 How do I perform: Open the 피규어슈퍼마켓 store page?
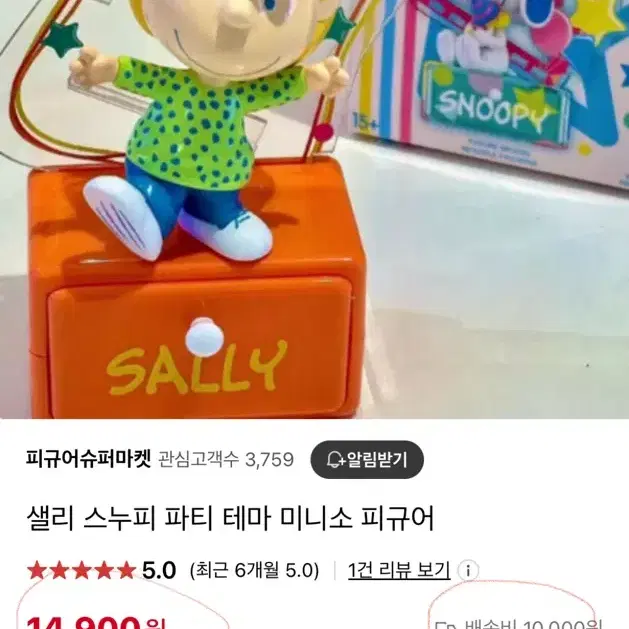[x=88, y=459]
